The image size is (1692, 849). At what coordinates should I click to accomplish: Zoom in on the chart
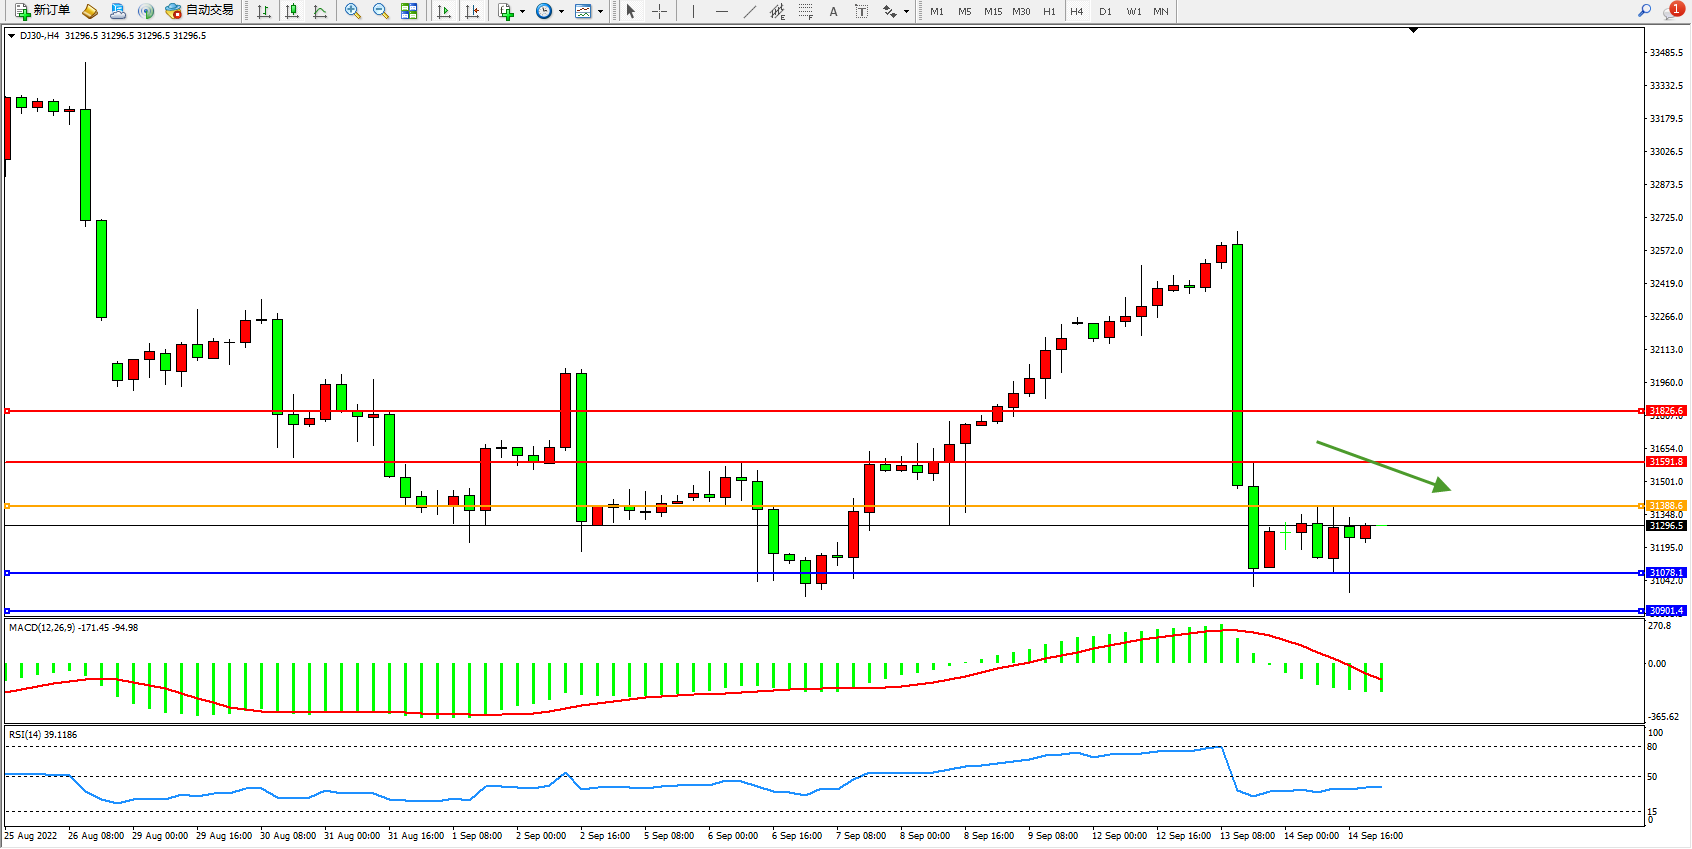pyautogui.click(x=353, y=11)
